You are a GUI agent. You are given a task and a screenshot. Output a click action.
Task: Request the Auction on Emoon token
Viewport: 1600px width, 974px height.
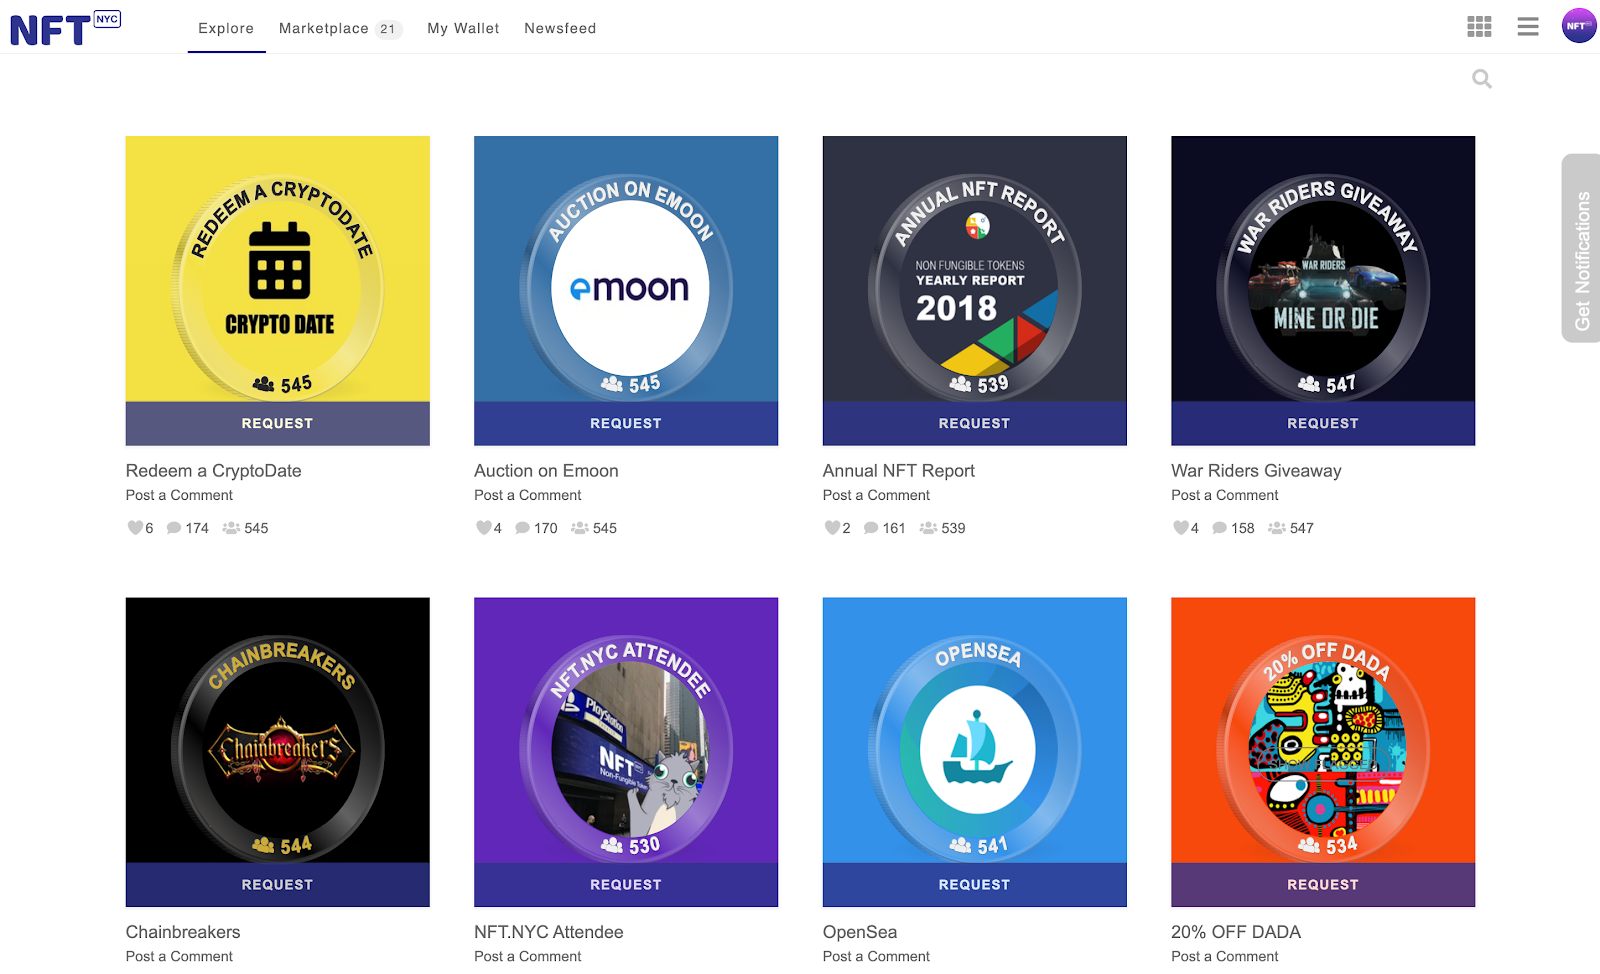626,424
